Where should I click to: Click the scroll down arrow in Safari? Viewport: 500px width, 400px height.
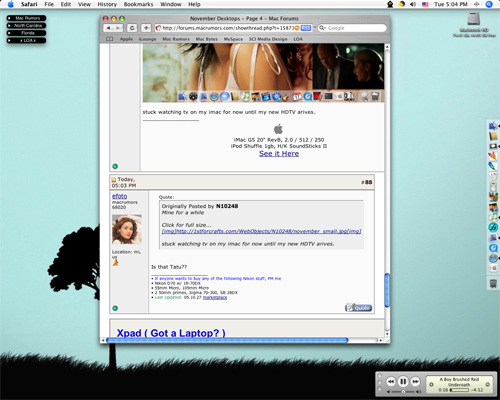pyautogui.click(x=387, y=334)
